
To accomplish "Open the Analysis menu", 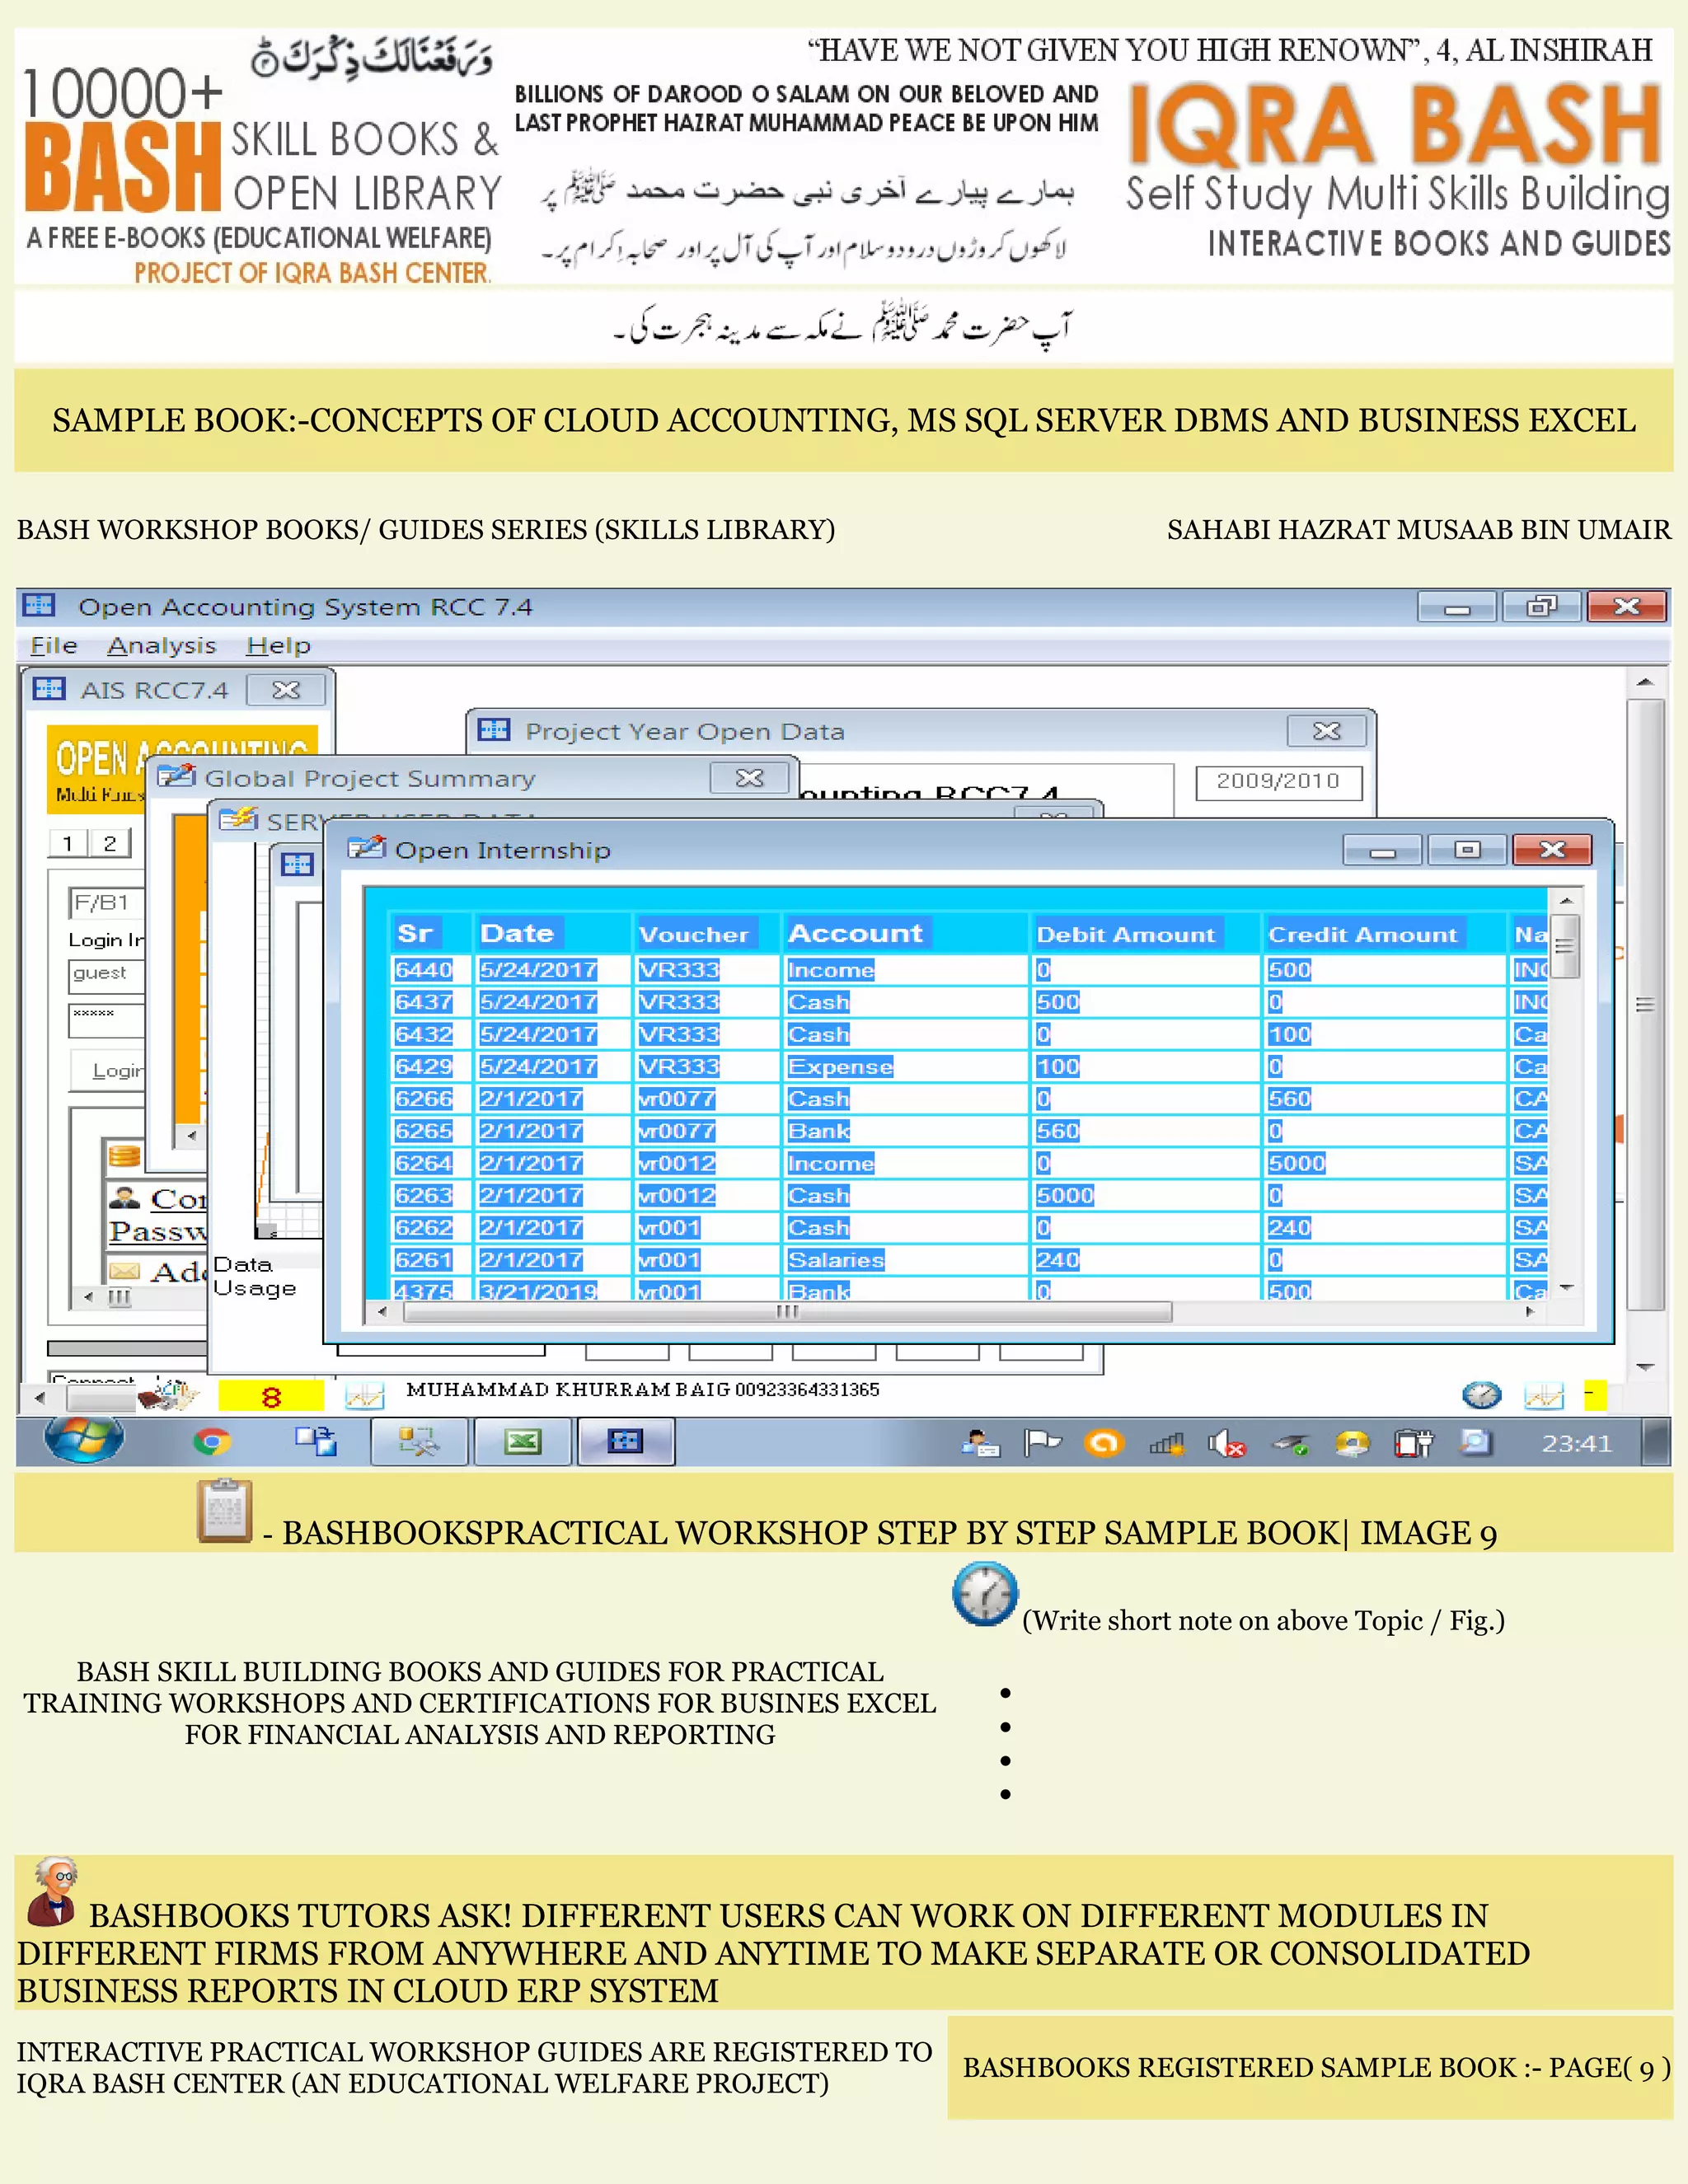I will (x=161, y=646).
